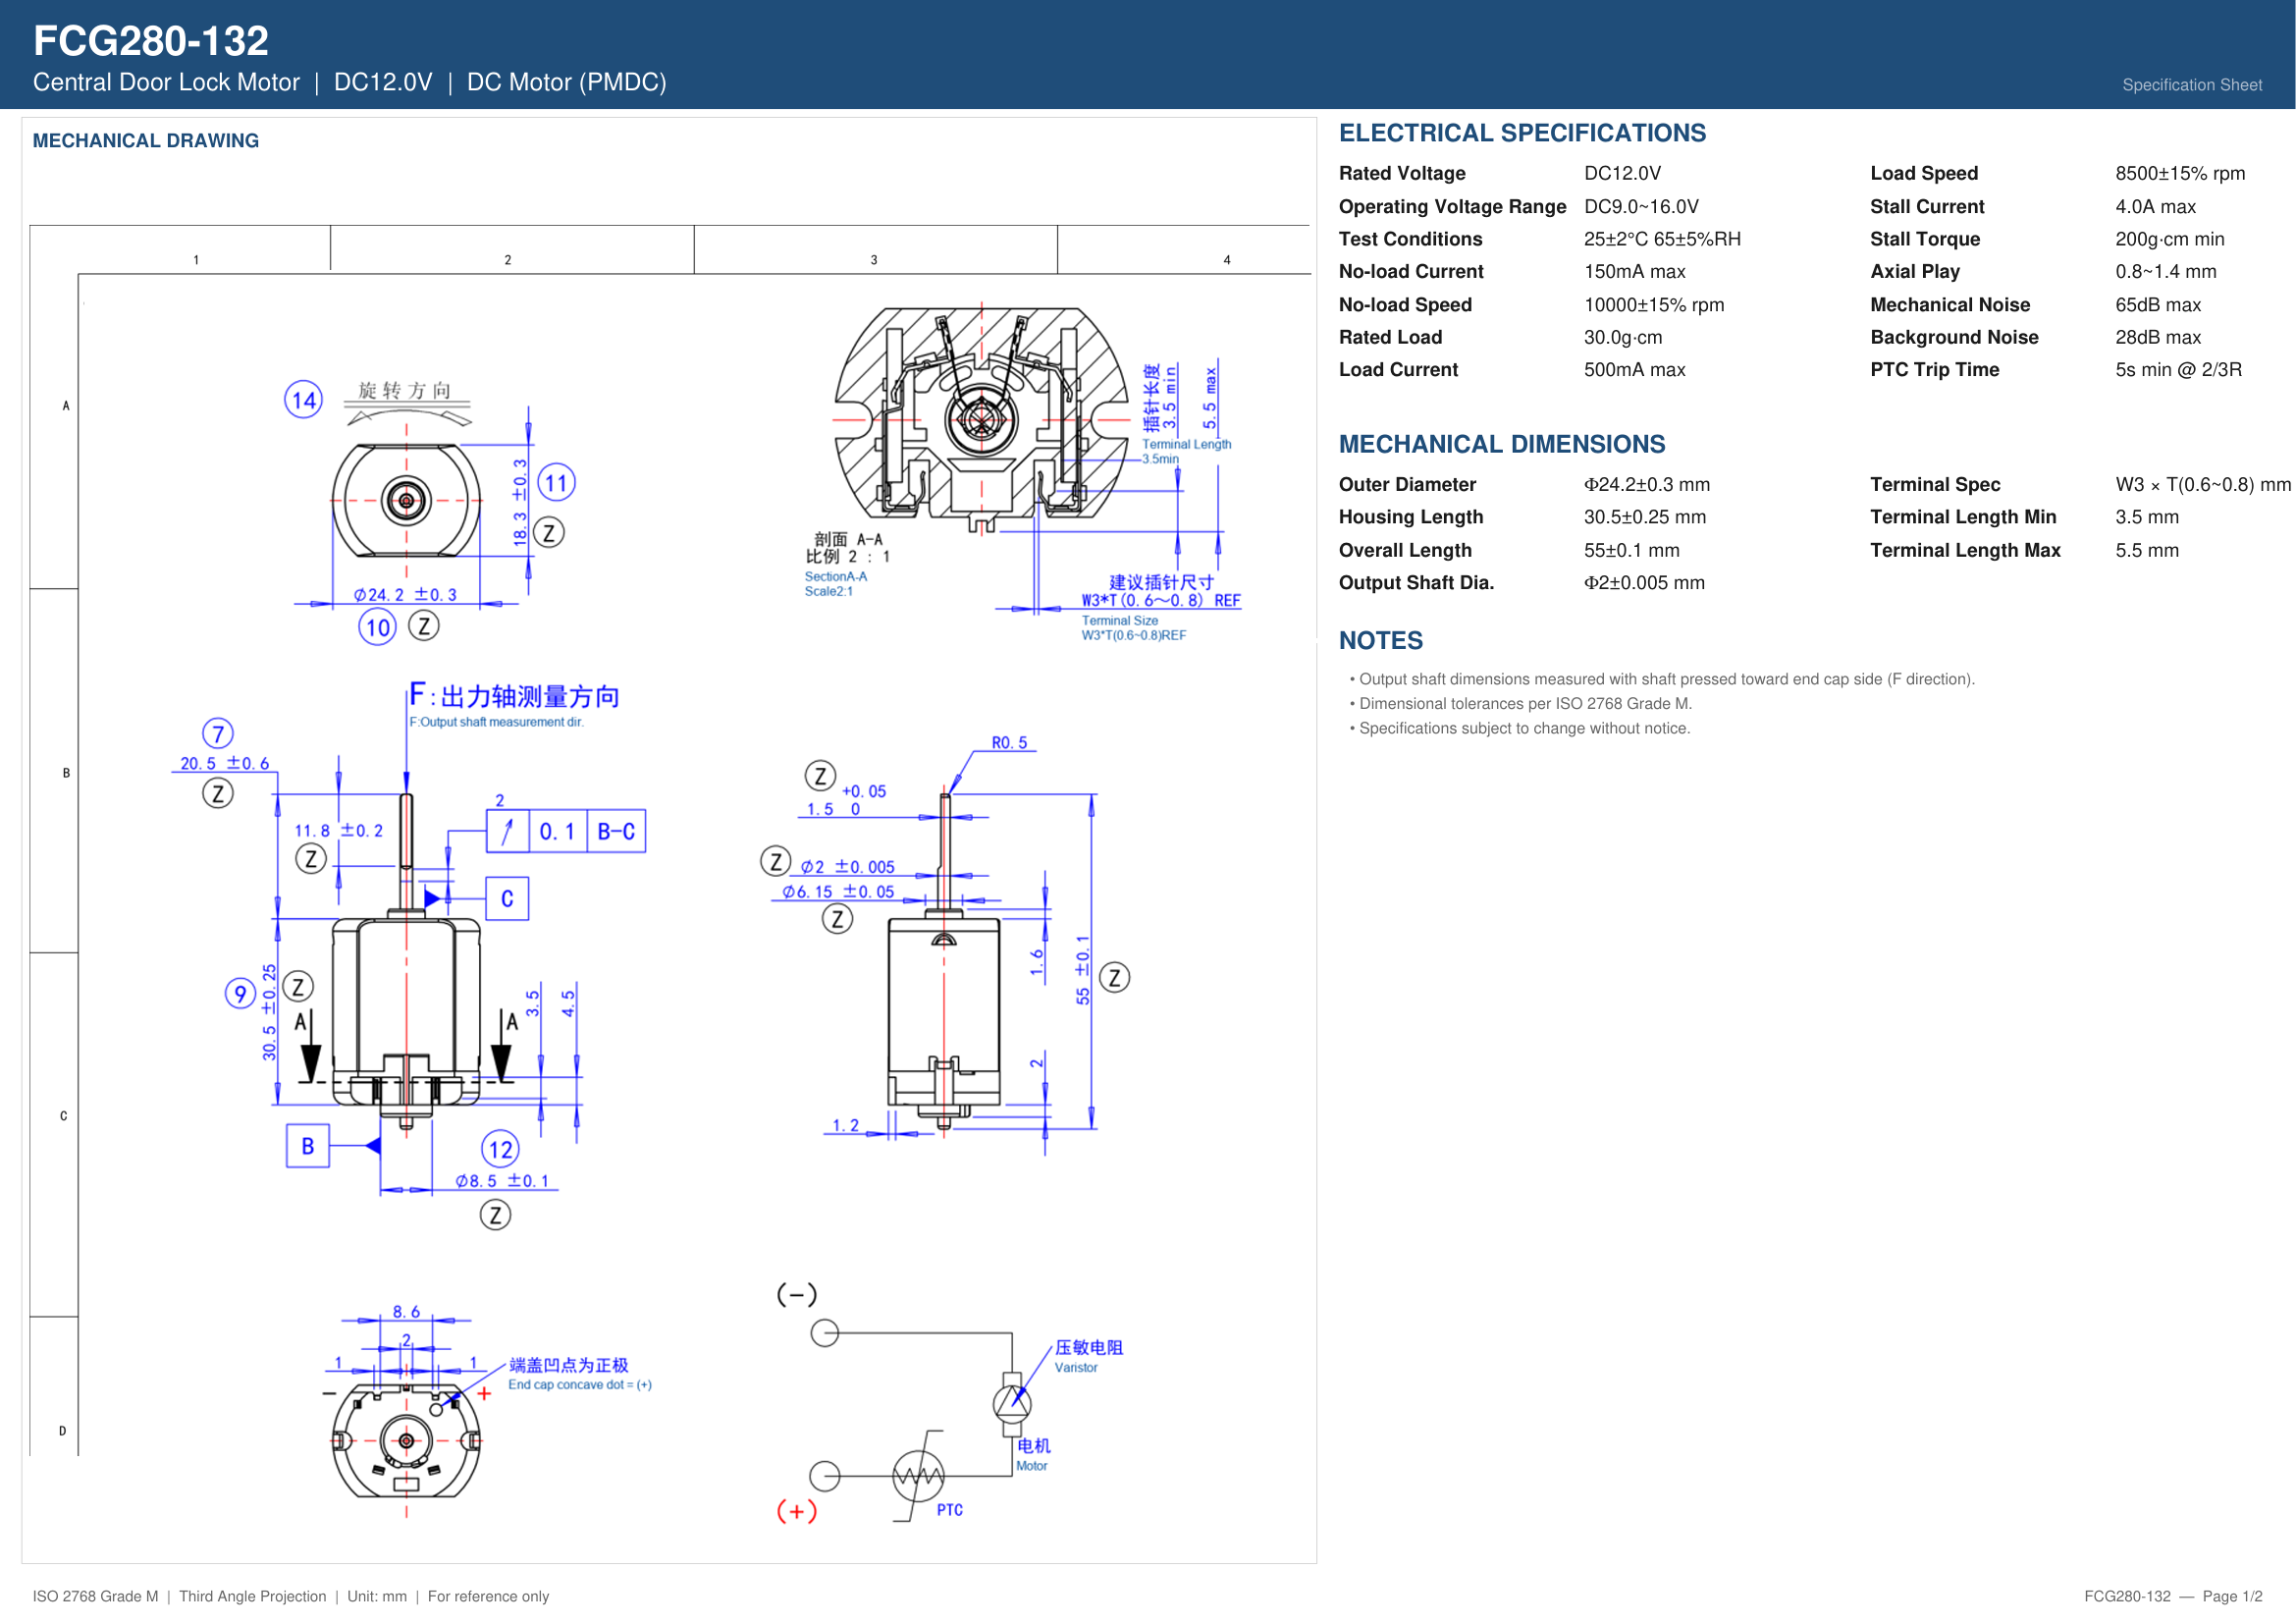
Task: Click Terminal Spec value 'W3 × T(0.6~0.8) mm'
Action: click(2203, 484)
